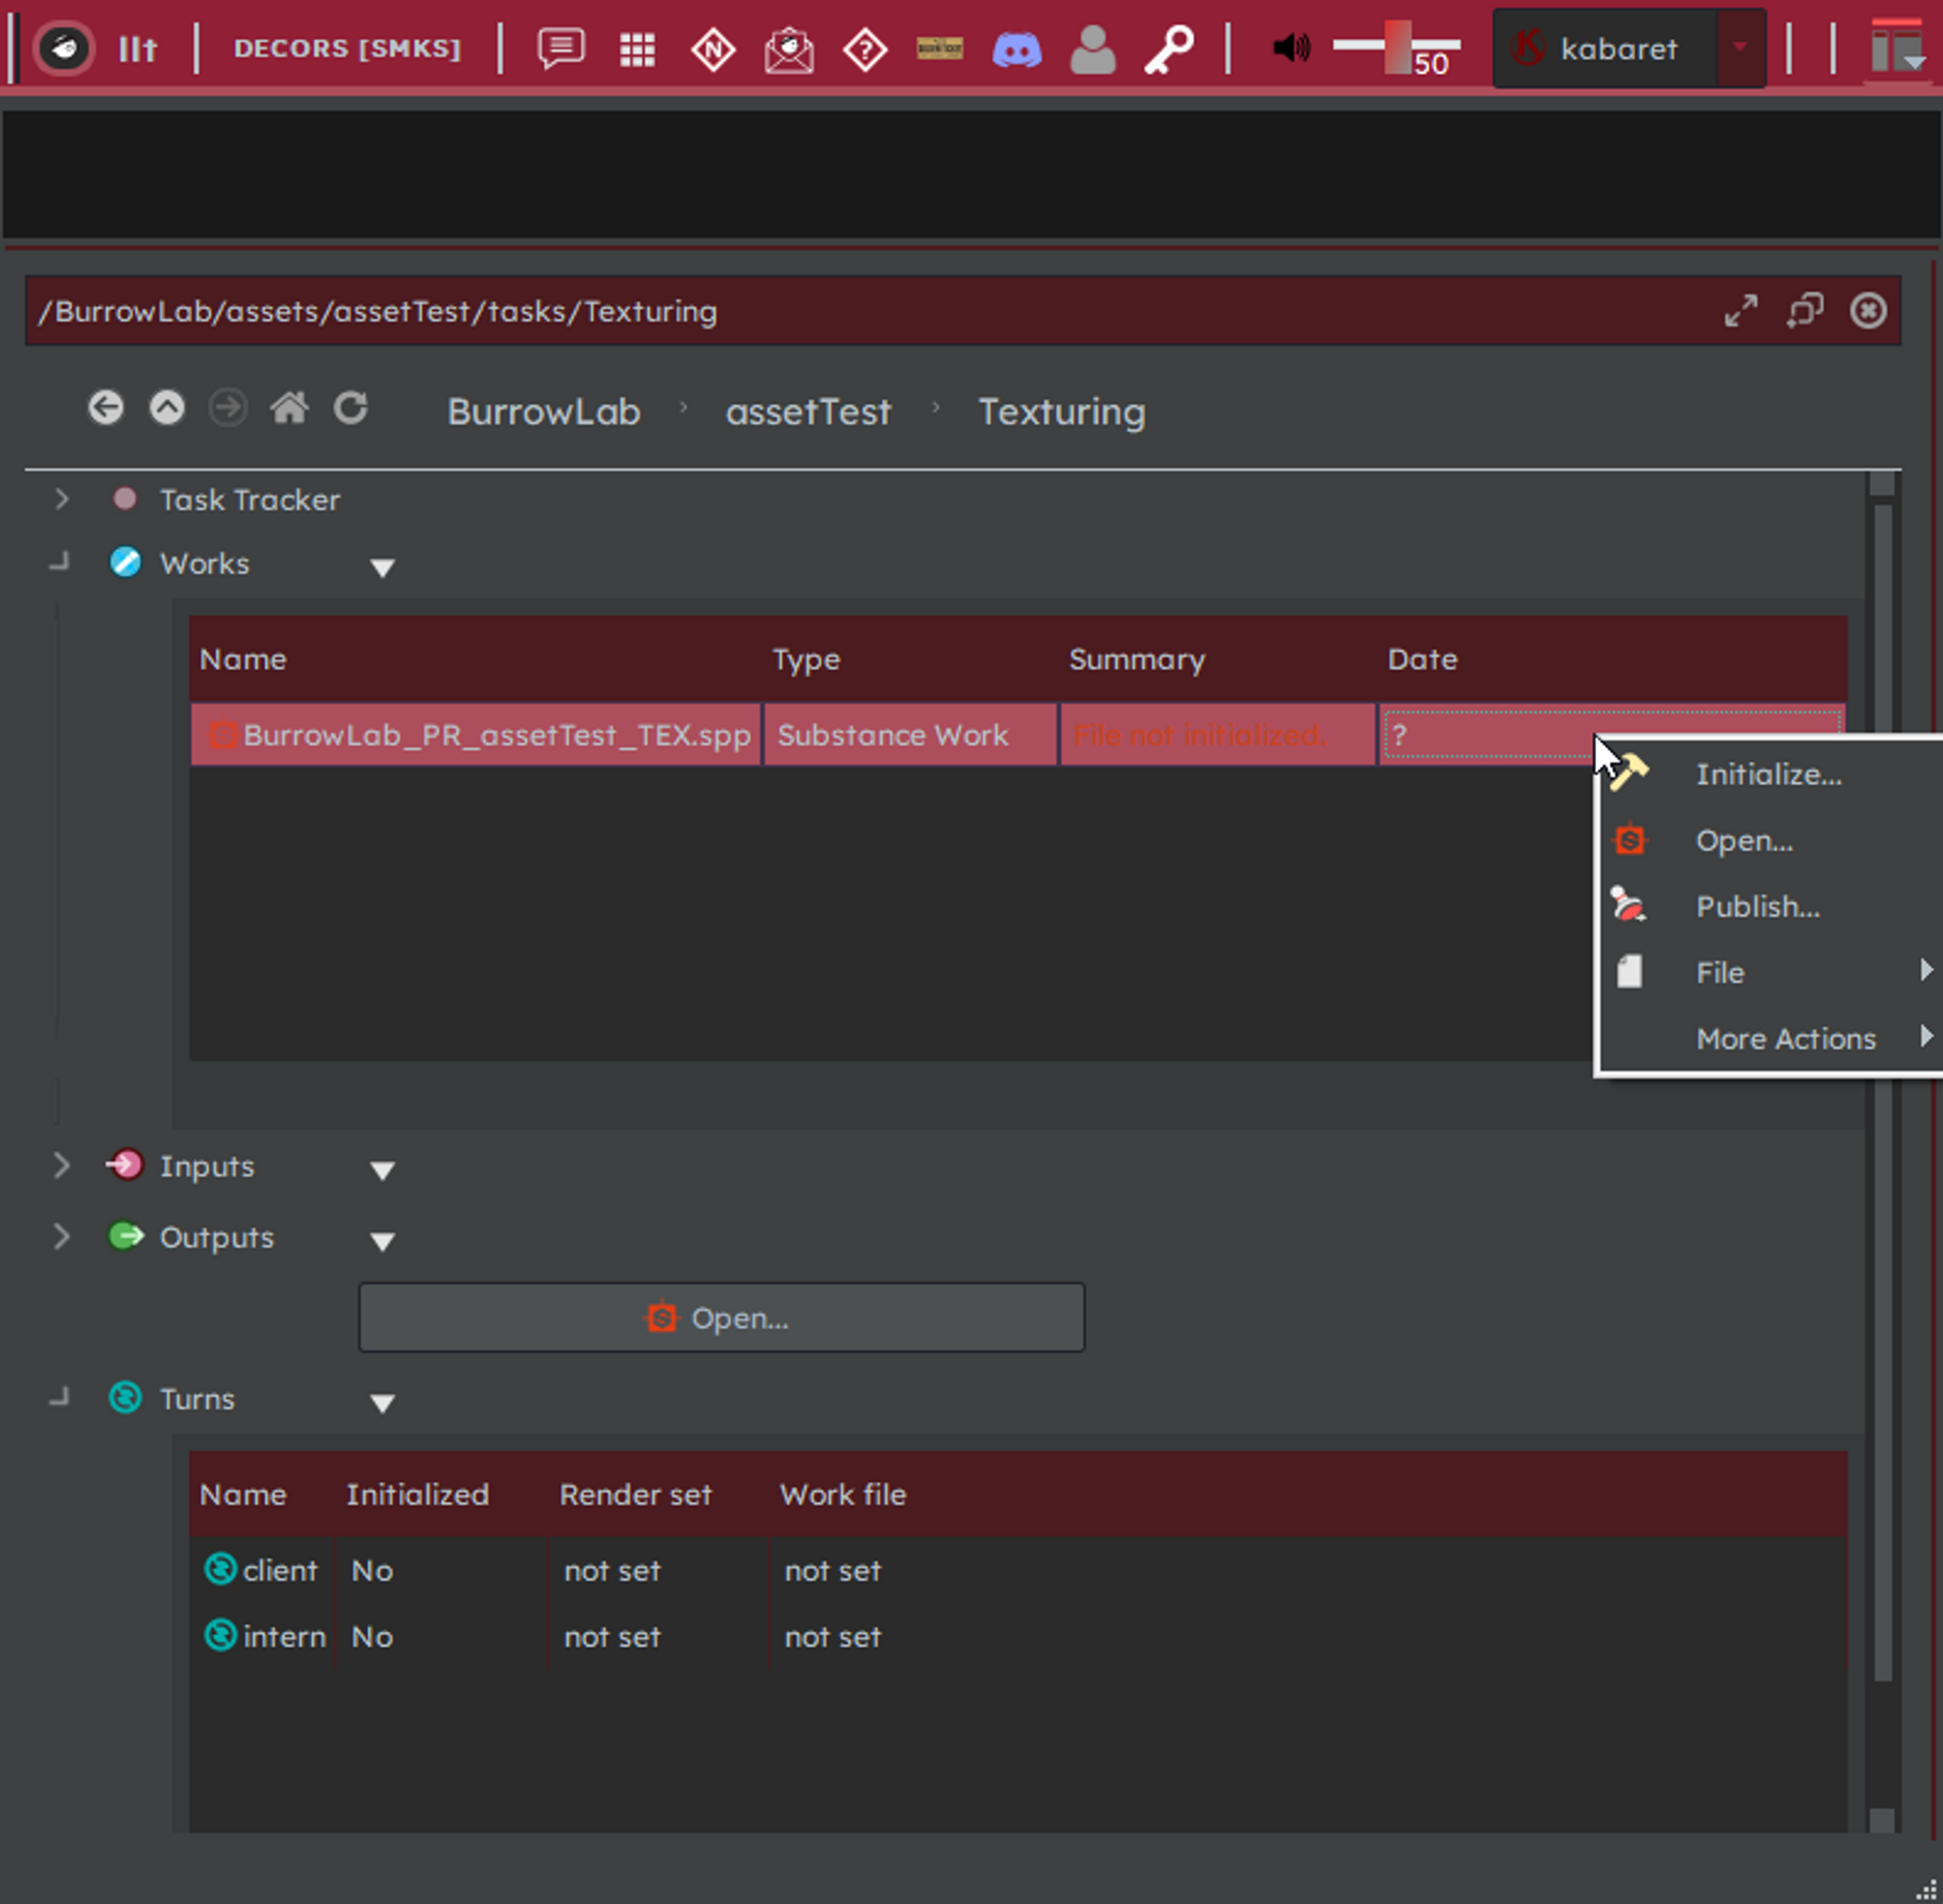
Task: Collapse the Turns section
Action: pyautogui.click(x=61, y=1397)
